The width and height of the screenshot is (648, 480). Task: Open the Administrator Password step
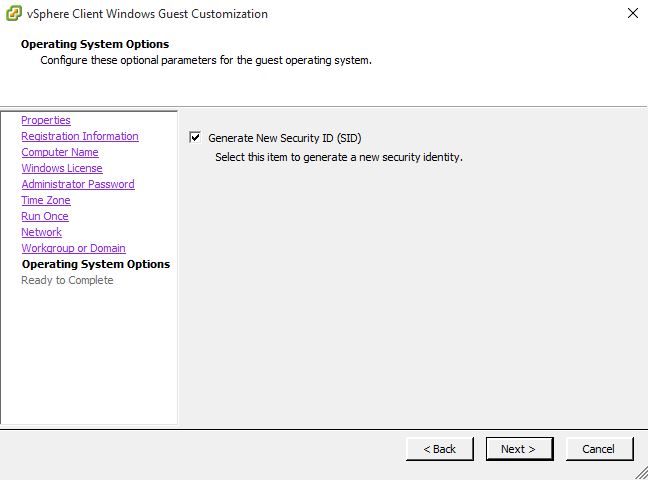[78, 184]
